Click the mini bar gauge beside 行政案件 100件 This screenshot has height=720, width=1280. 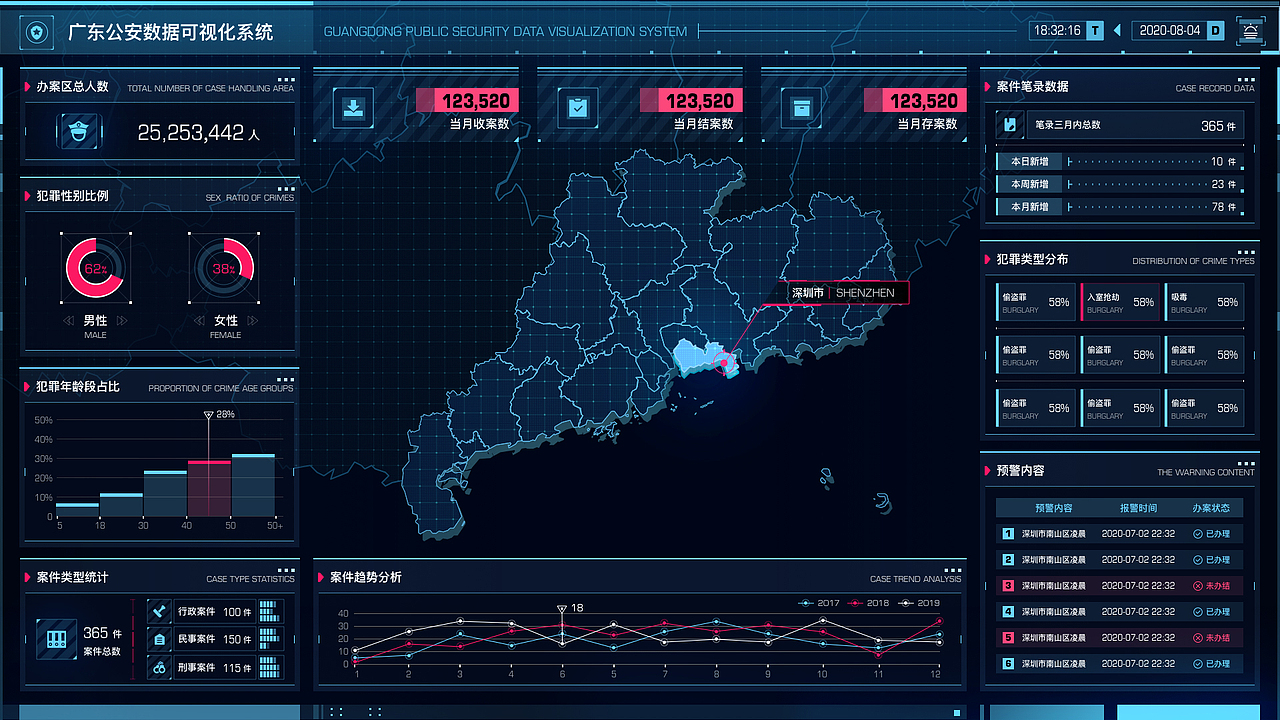point(271,612)
